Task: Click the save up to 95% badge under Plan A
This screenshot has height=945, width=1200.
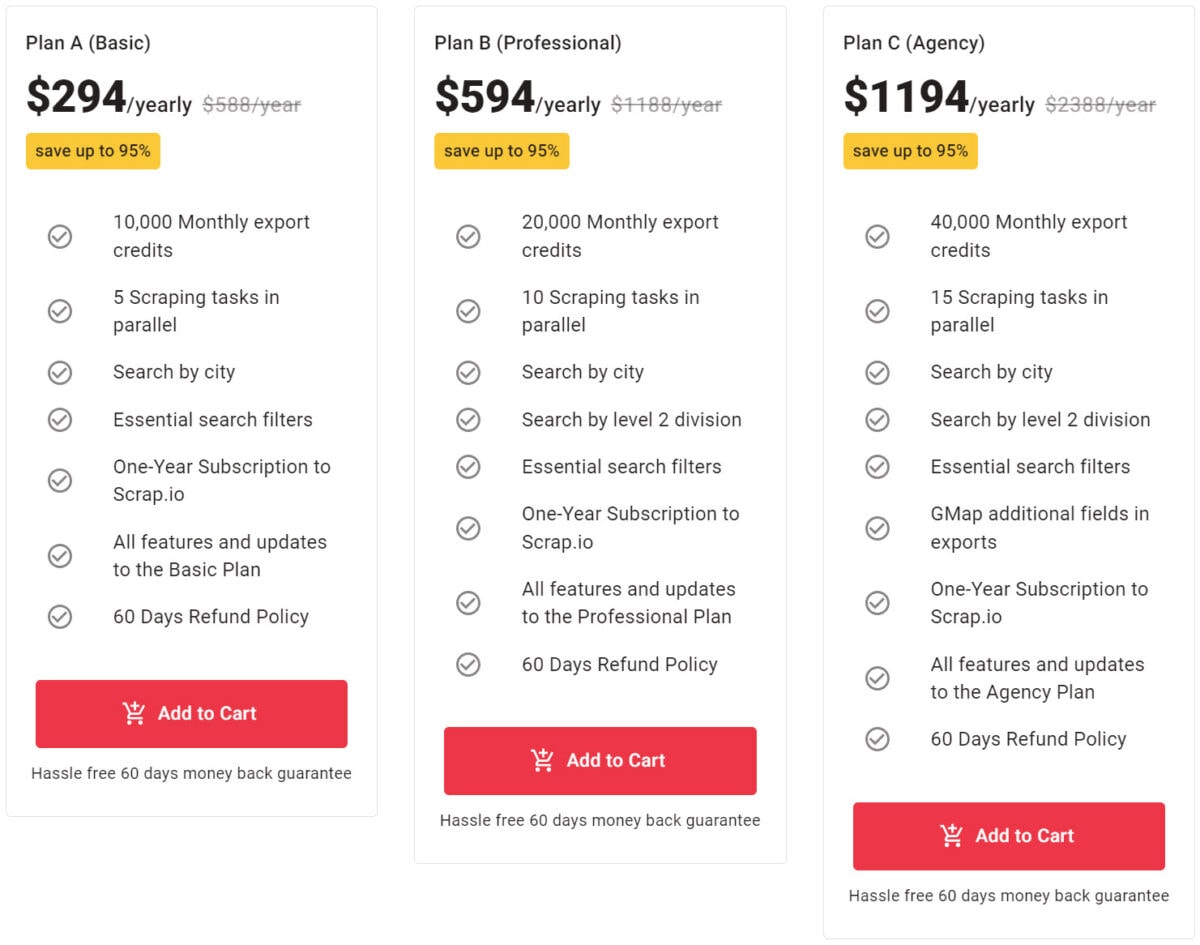Action: point(92,151)
